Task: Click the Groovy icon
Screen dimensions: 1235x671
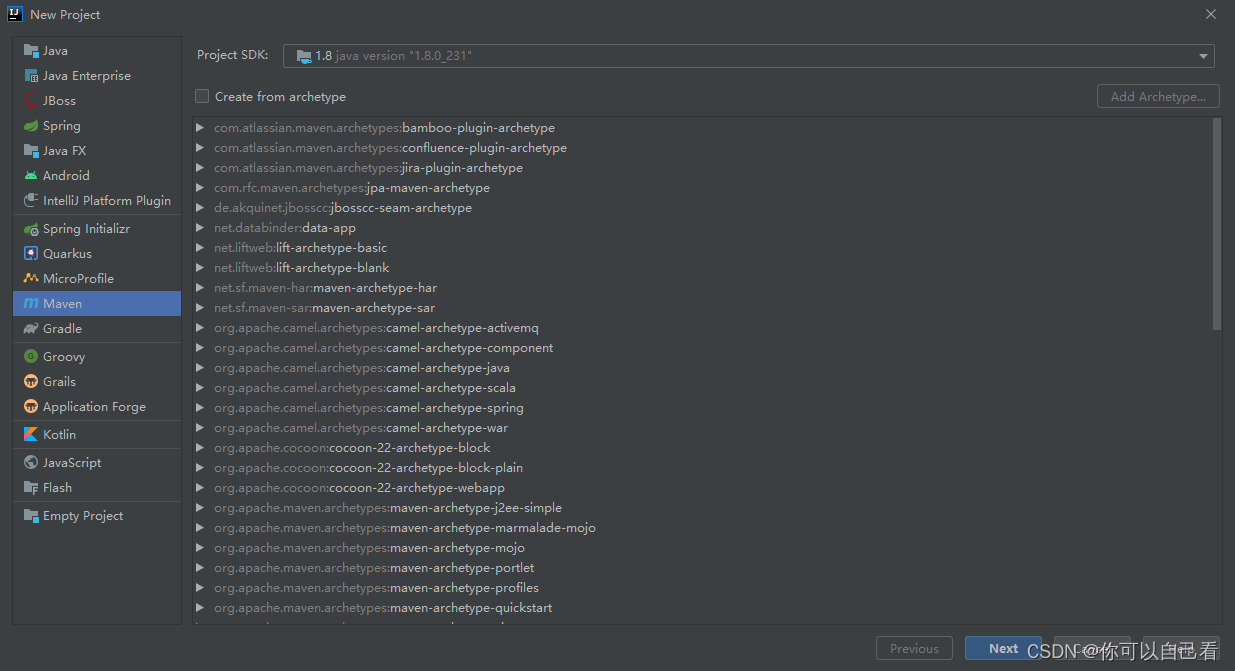Action: [x=31, y=357]
